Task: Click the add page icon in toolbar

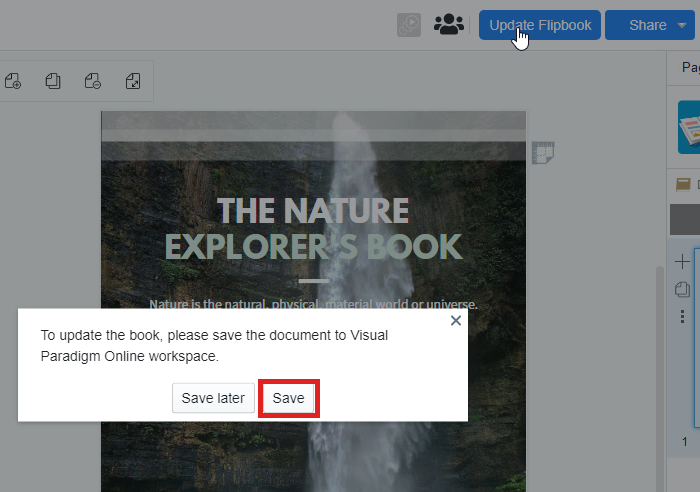Action: [12, 81]
